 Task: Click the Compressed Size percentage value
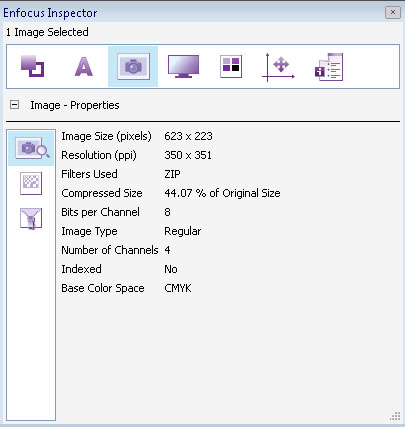tap(222, 193)
